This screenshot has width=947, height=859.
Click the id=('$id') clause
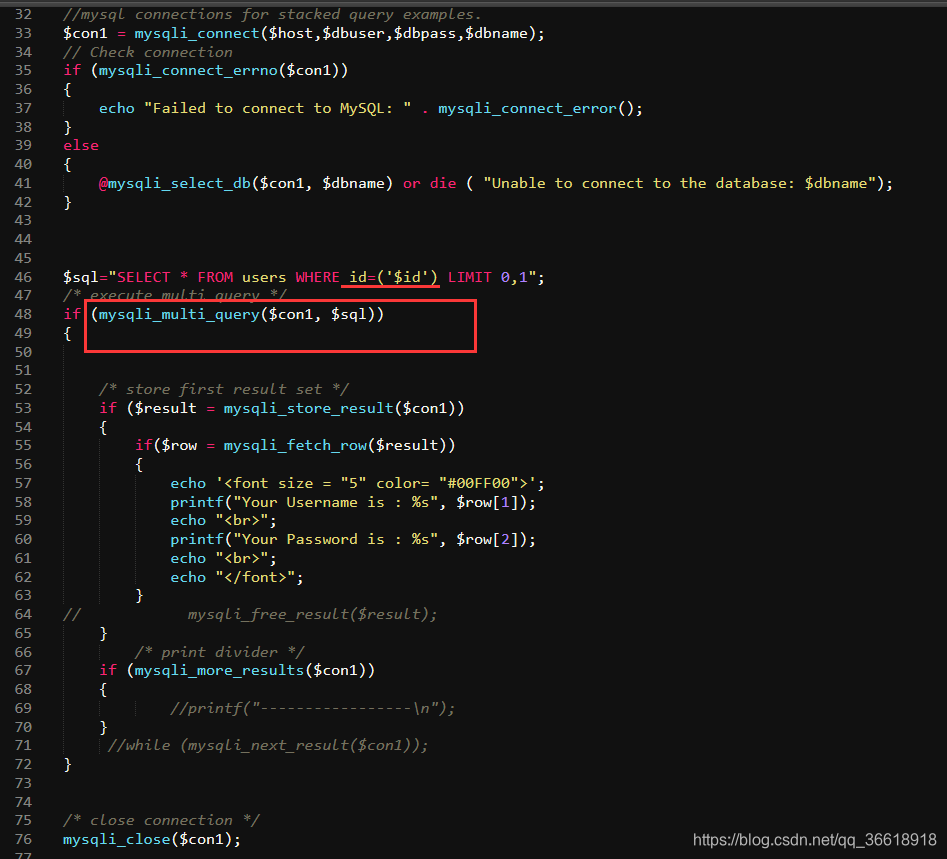393,277
